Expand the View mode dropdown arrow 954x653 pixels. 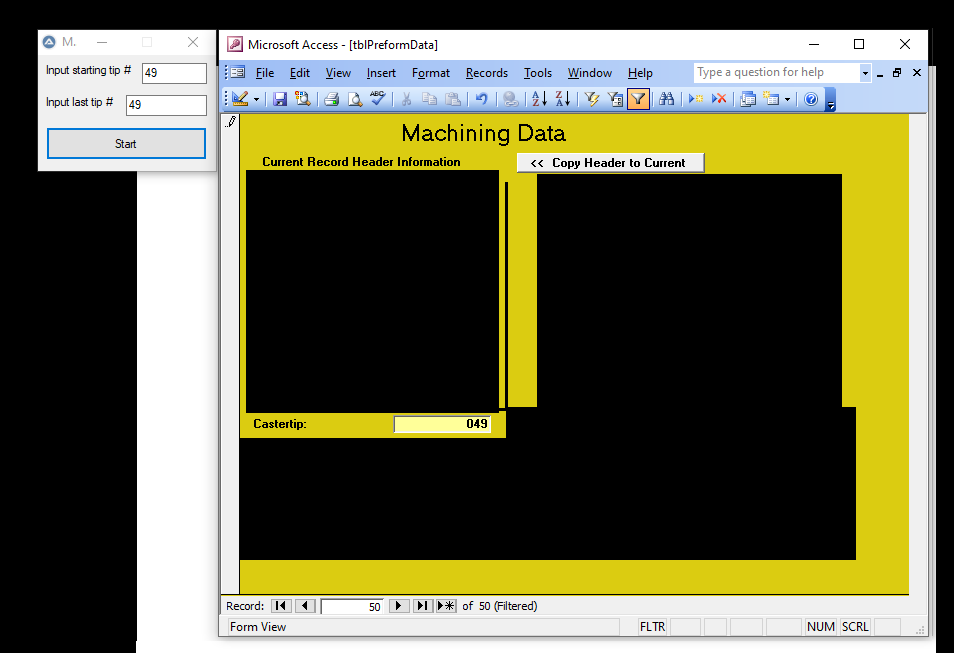(x=256, y=99)
